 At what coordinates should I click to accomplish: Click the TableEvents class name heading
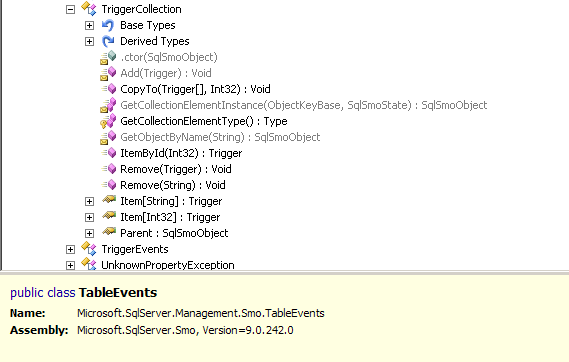118,293
